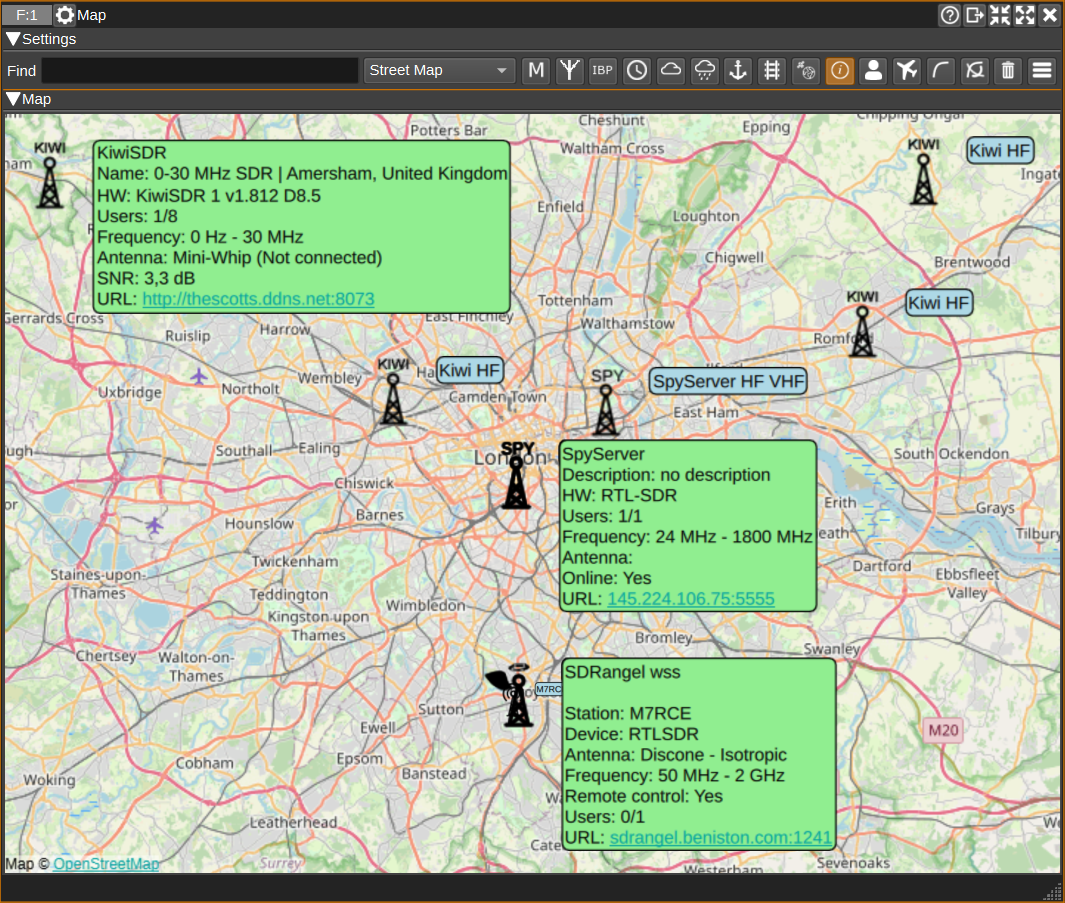Click the Find search input field
Viewport: 1065px width, 903px height.
[200, 71]
